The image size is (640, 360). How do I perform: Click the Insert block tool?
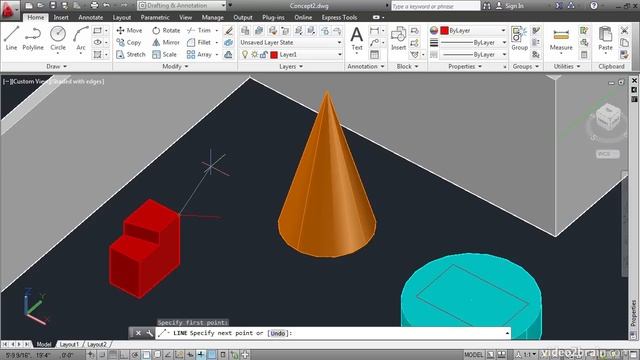pyautogui.click(x=398, y=38)
